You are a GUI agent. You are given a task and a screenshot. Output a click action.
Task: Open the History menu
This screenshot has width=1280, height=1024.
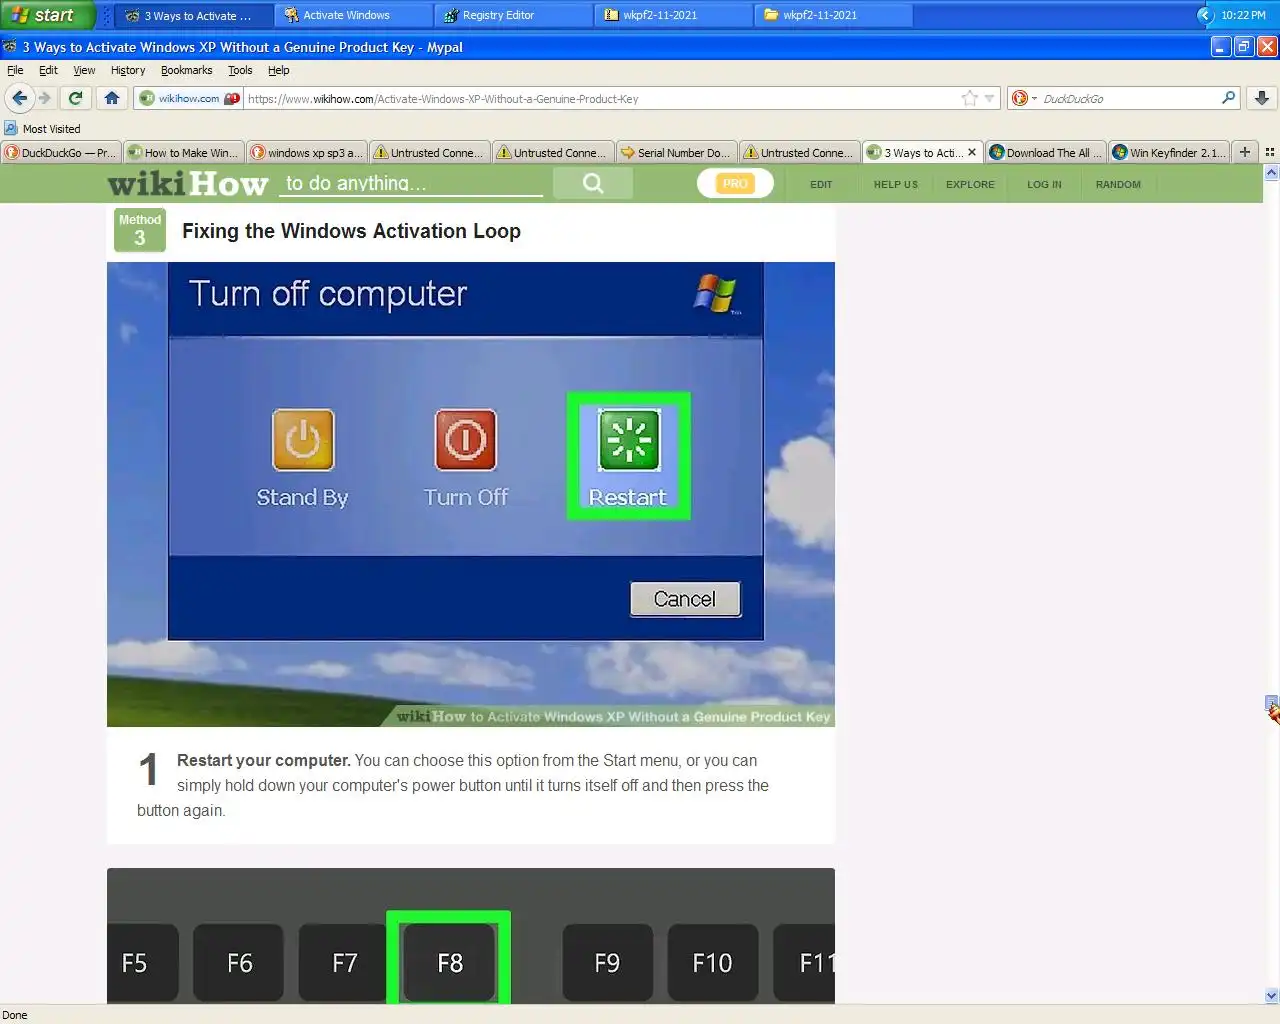128,70
